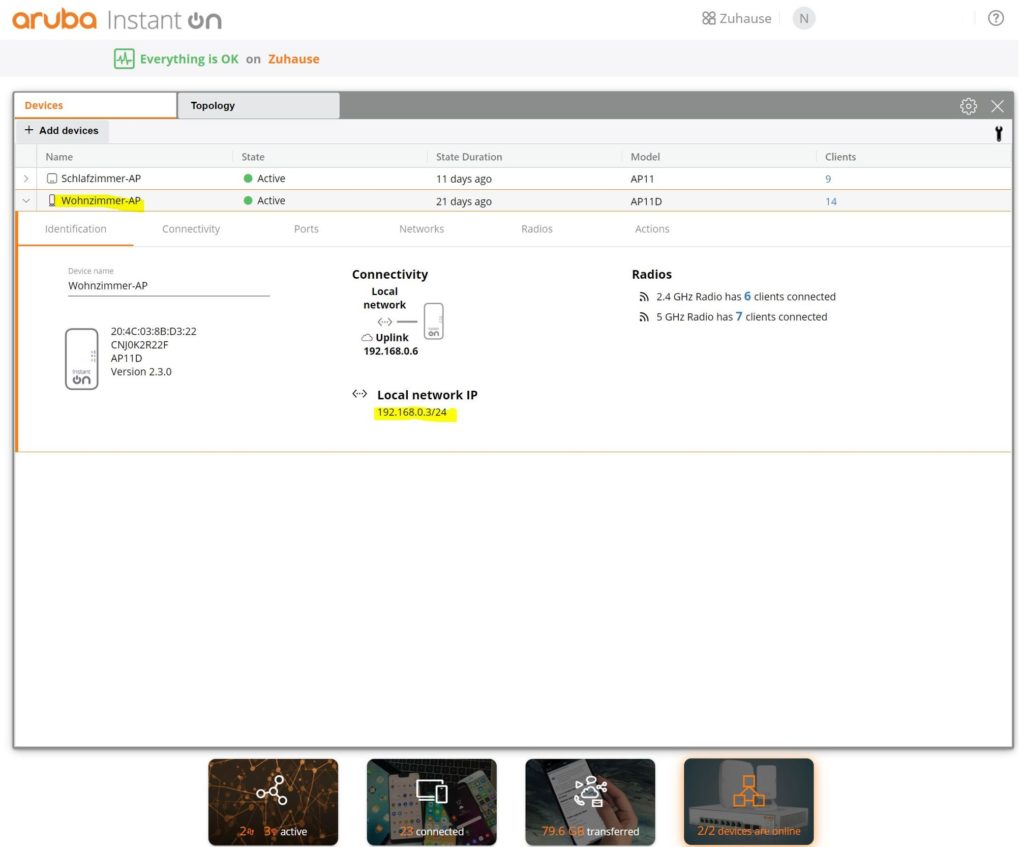Click the AP11D device illustration

(x=82, y=359)
